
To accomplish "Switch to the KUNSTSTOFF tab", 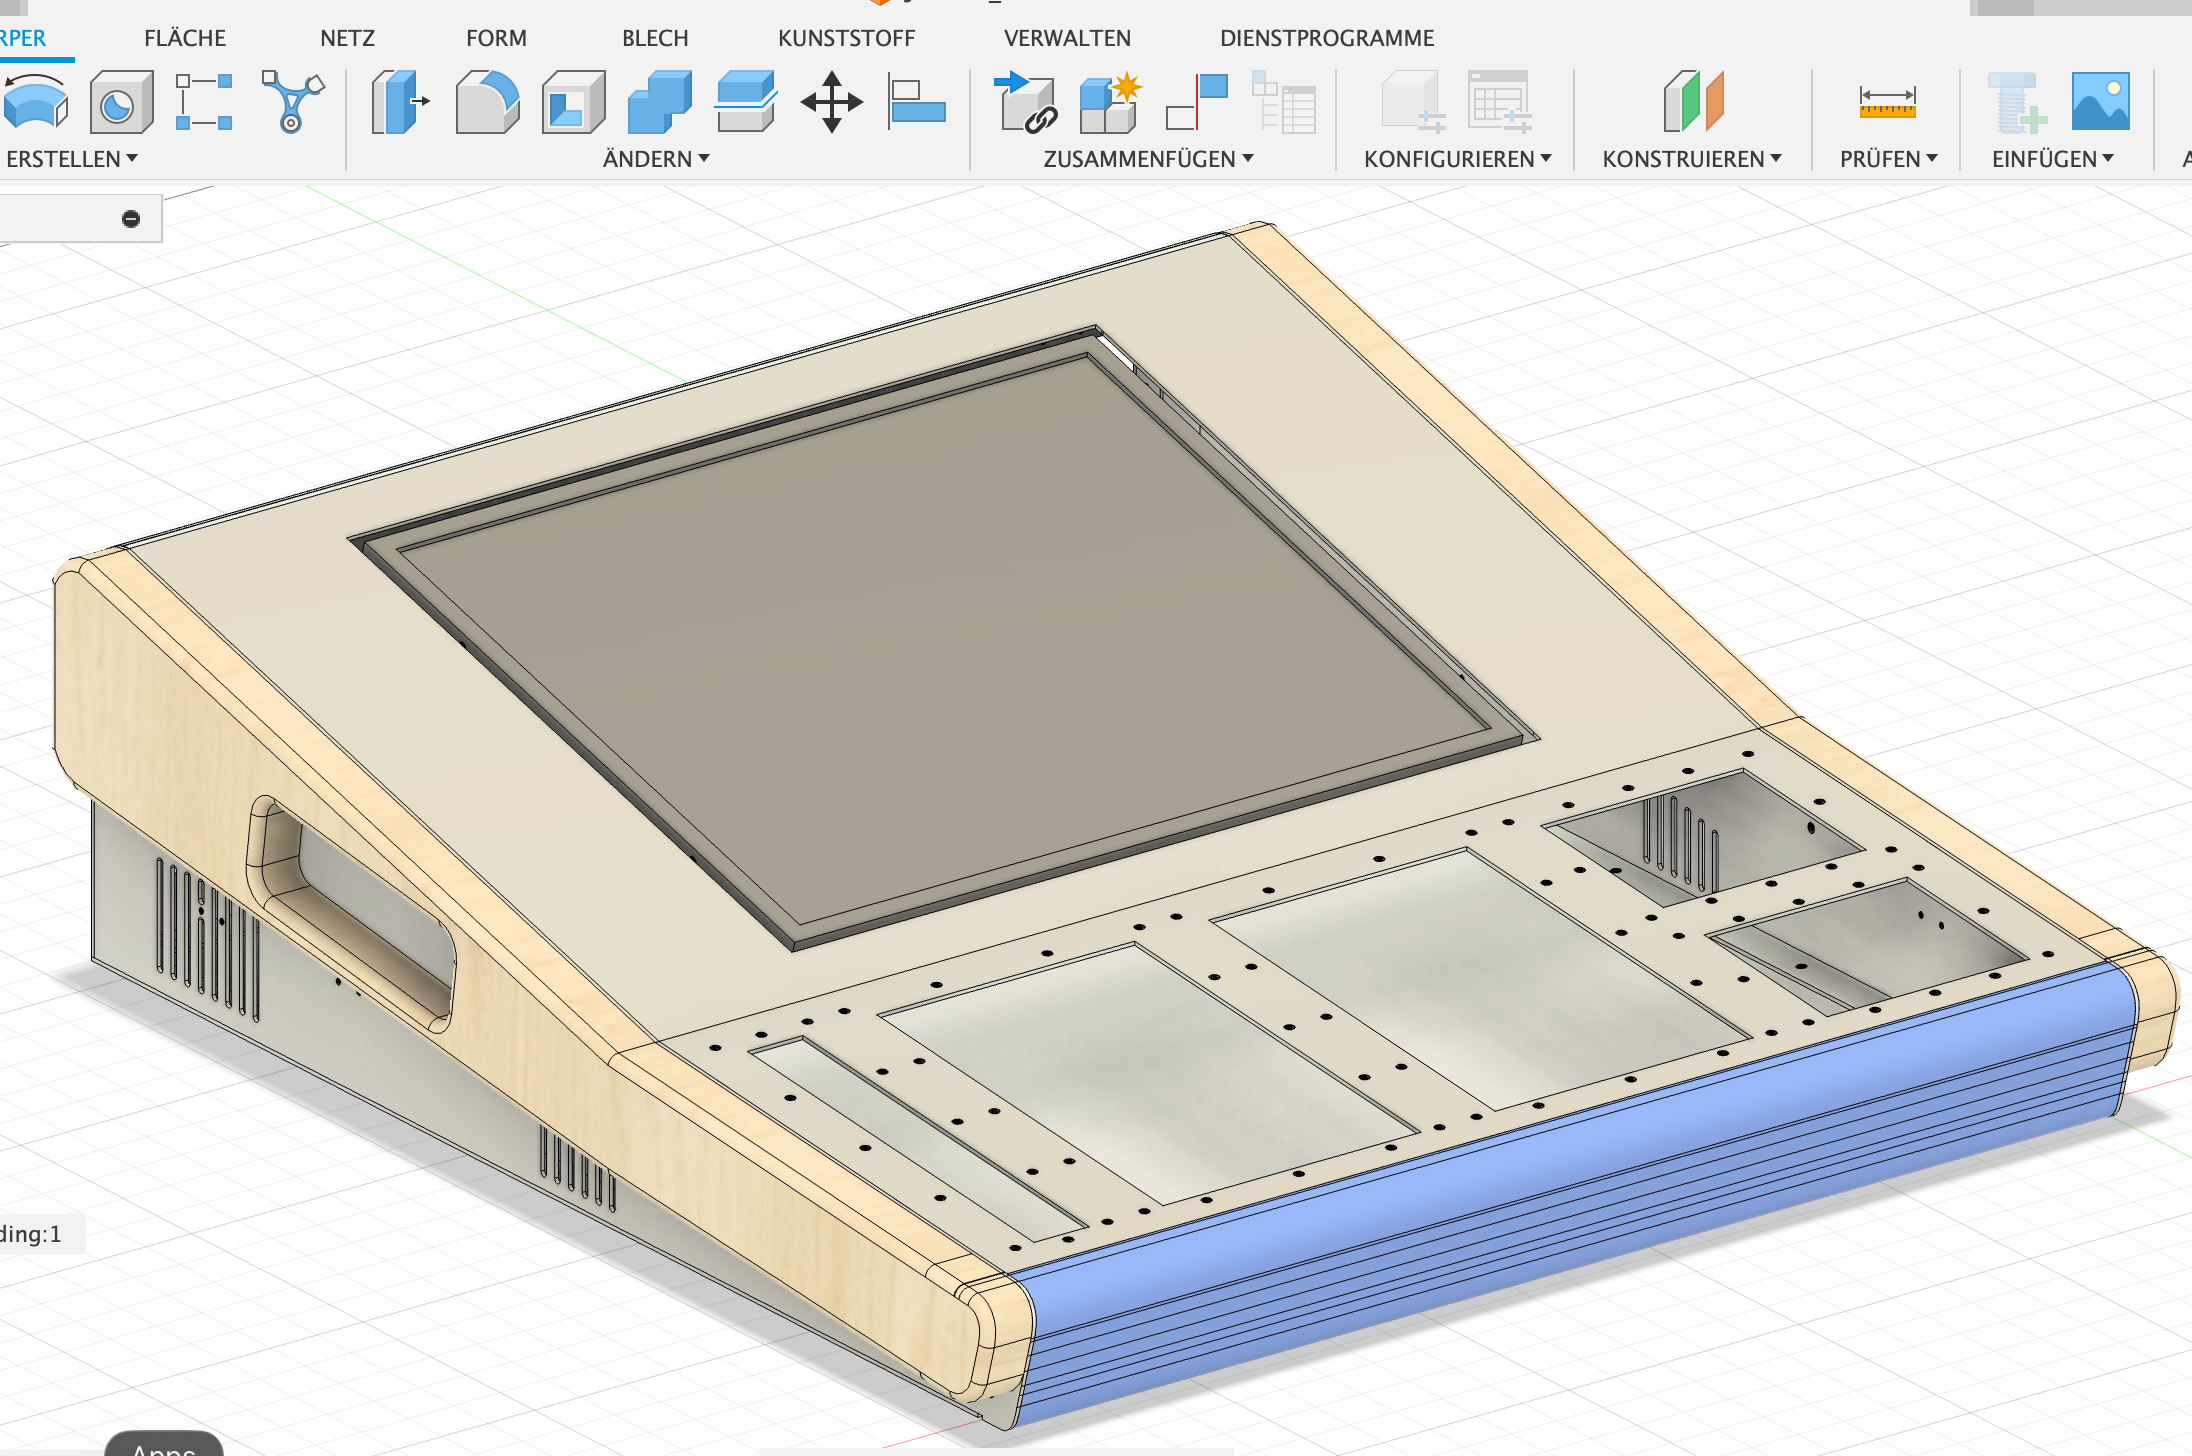I will pyautogui.click(x=846, y=38).
